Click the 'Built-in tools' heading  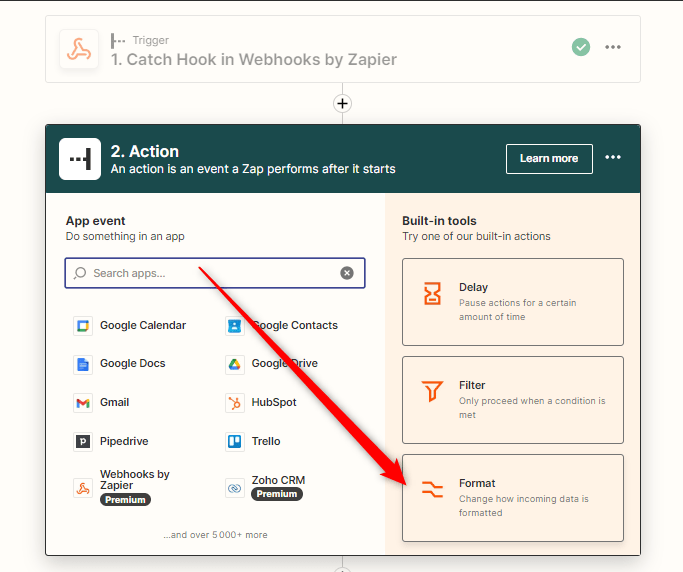(x=439, y=221)
